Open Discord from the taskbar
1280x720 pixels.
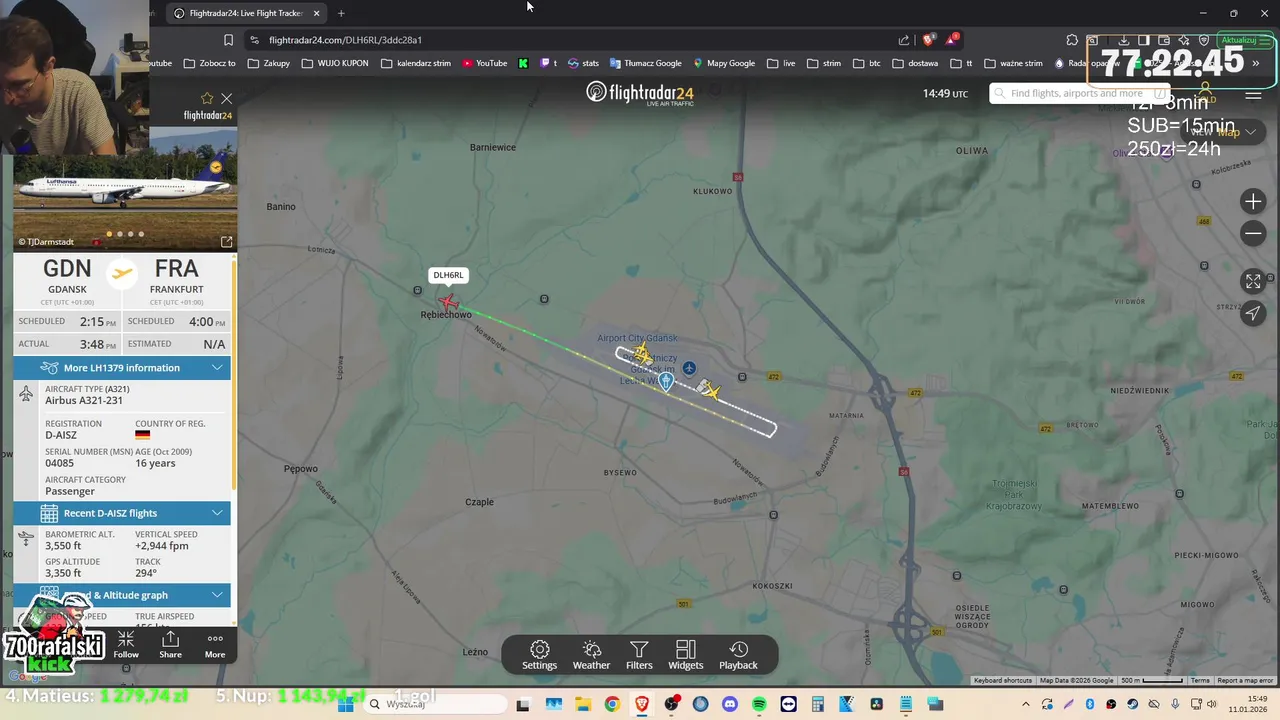point(729,704)
